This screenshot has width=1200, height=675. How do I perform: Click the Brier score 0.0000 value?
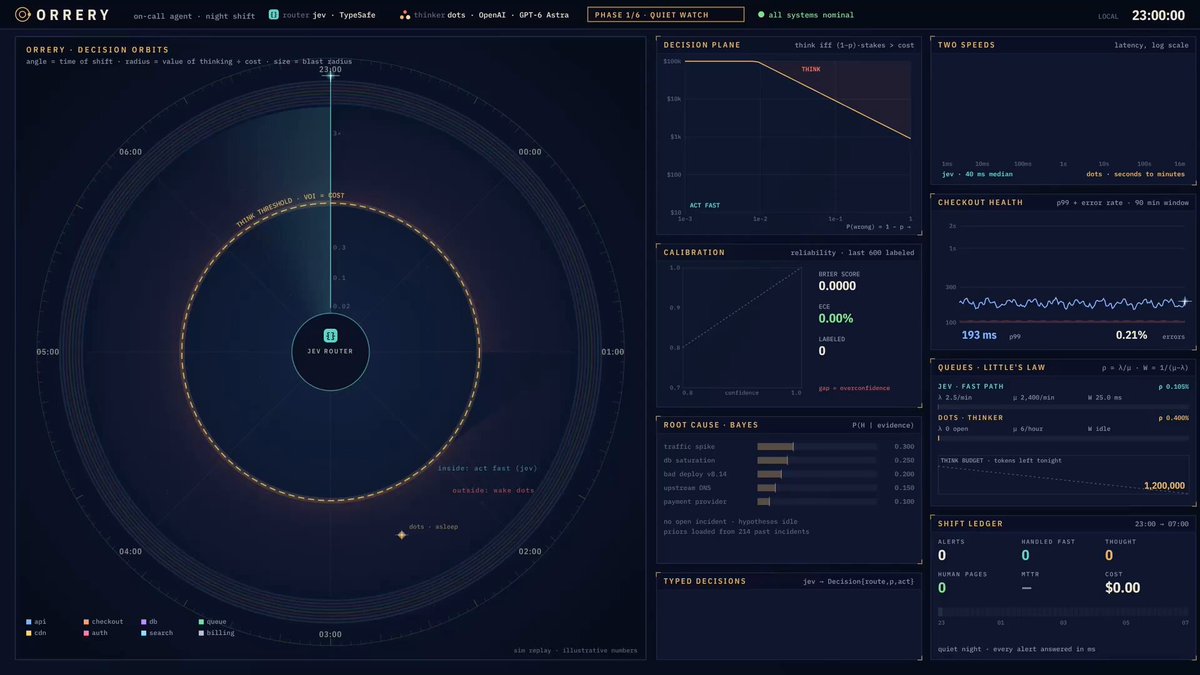[837, 286]
